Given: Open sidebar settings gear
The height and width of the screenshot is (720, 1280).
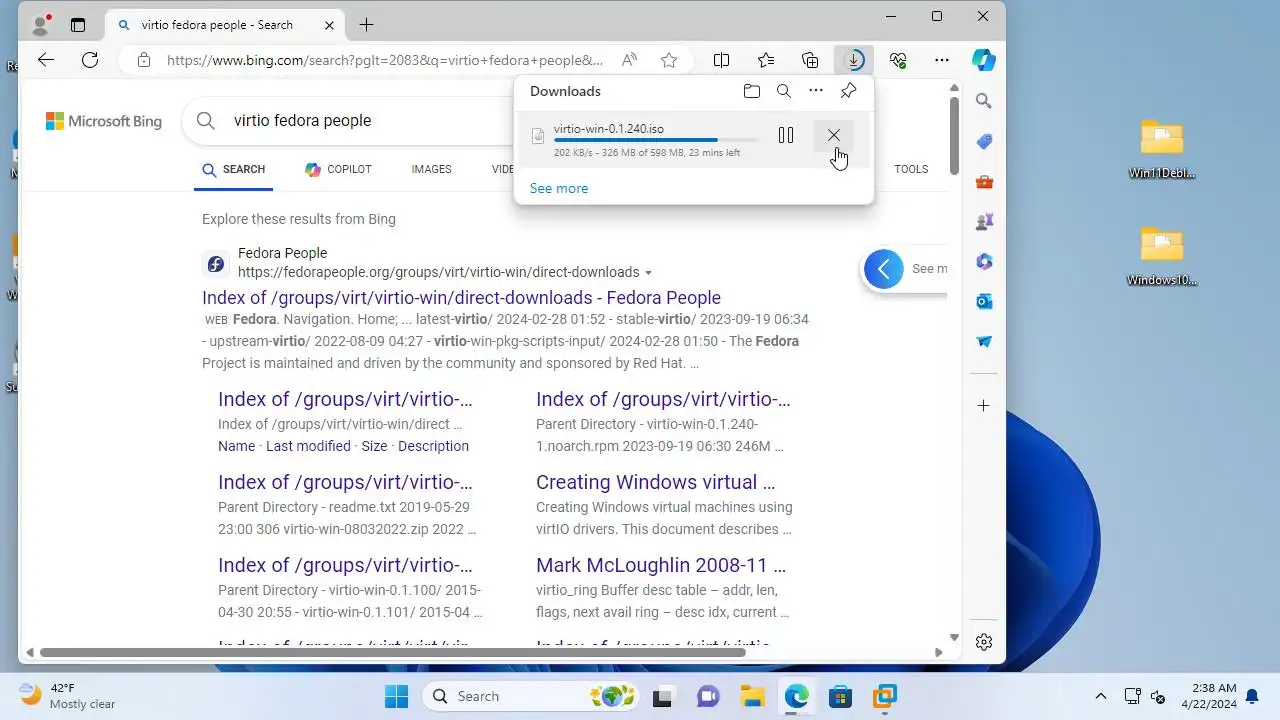Looking at the screenshot, I should click(984, 642).
